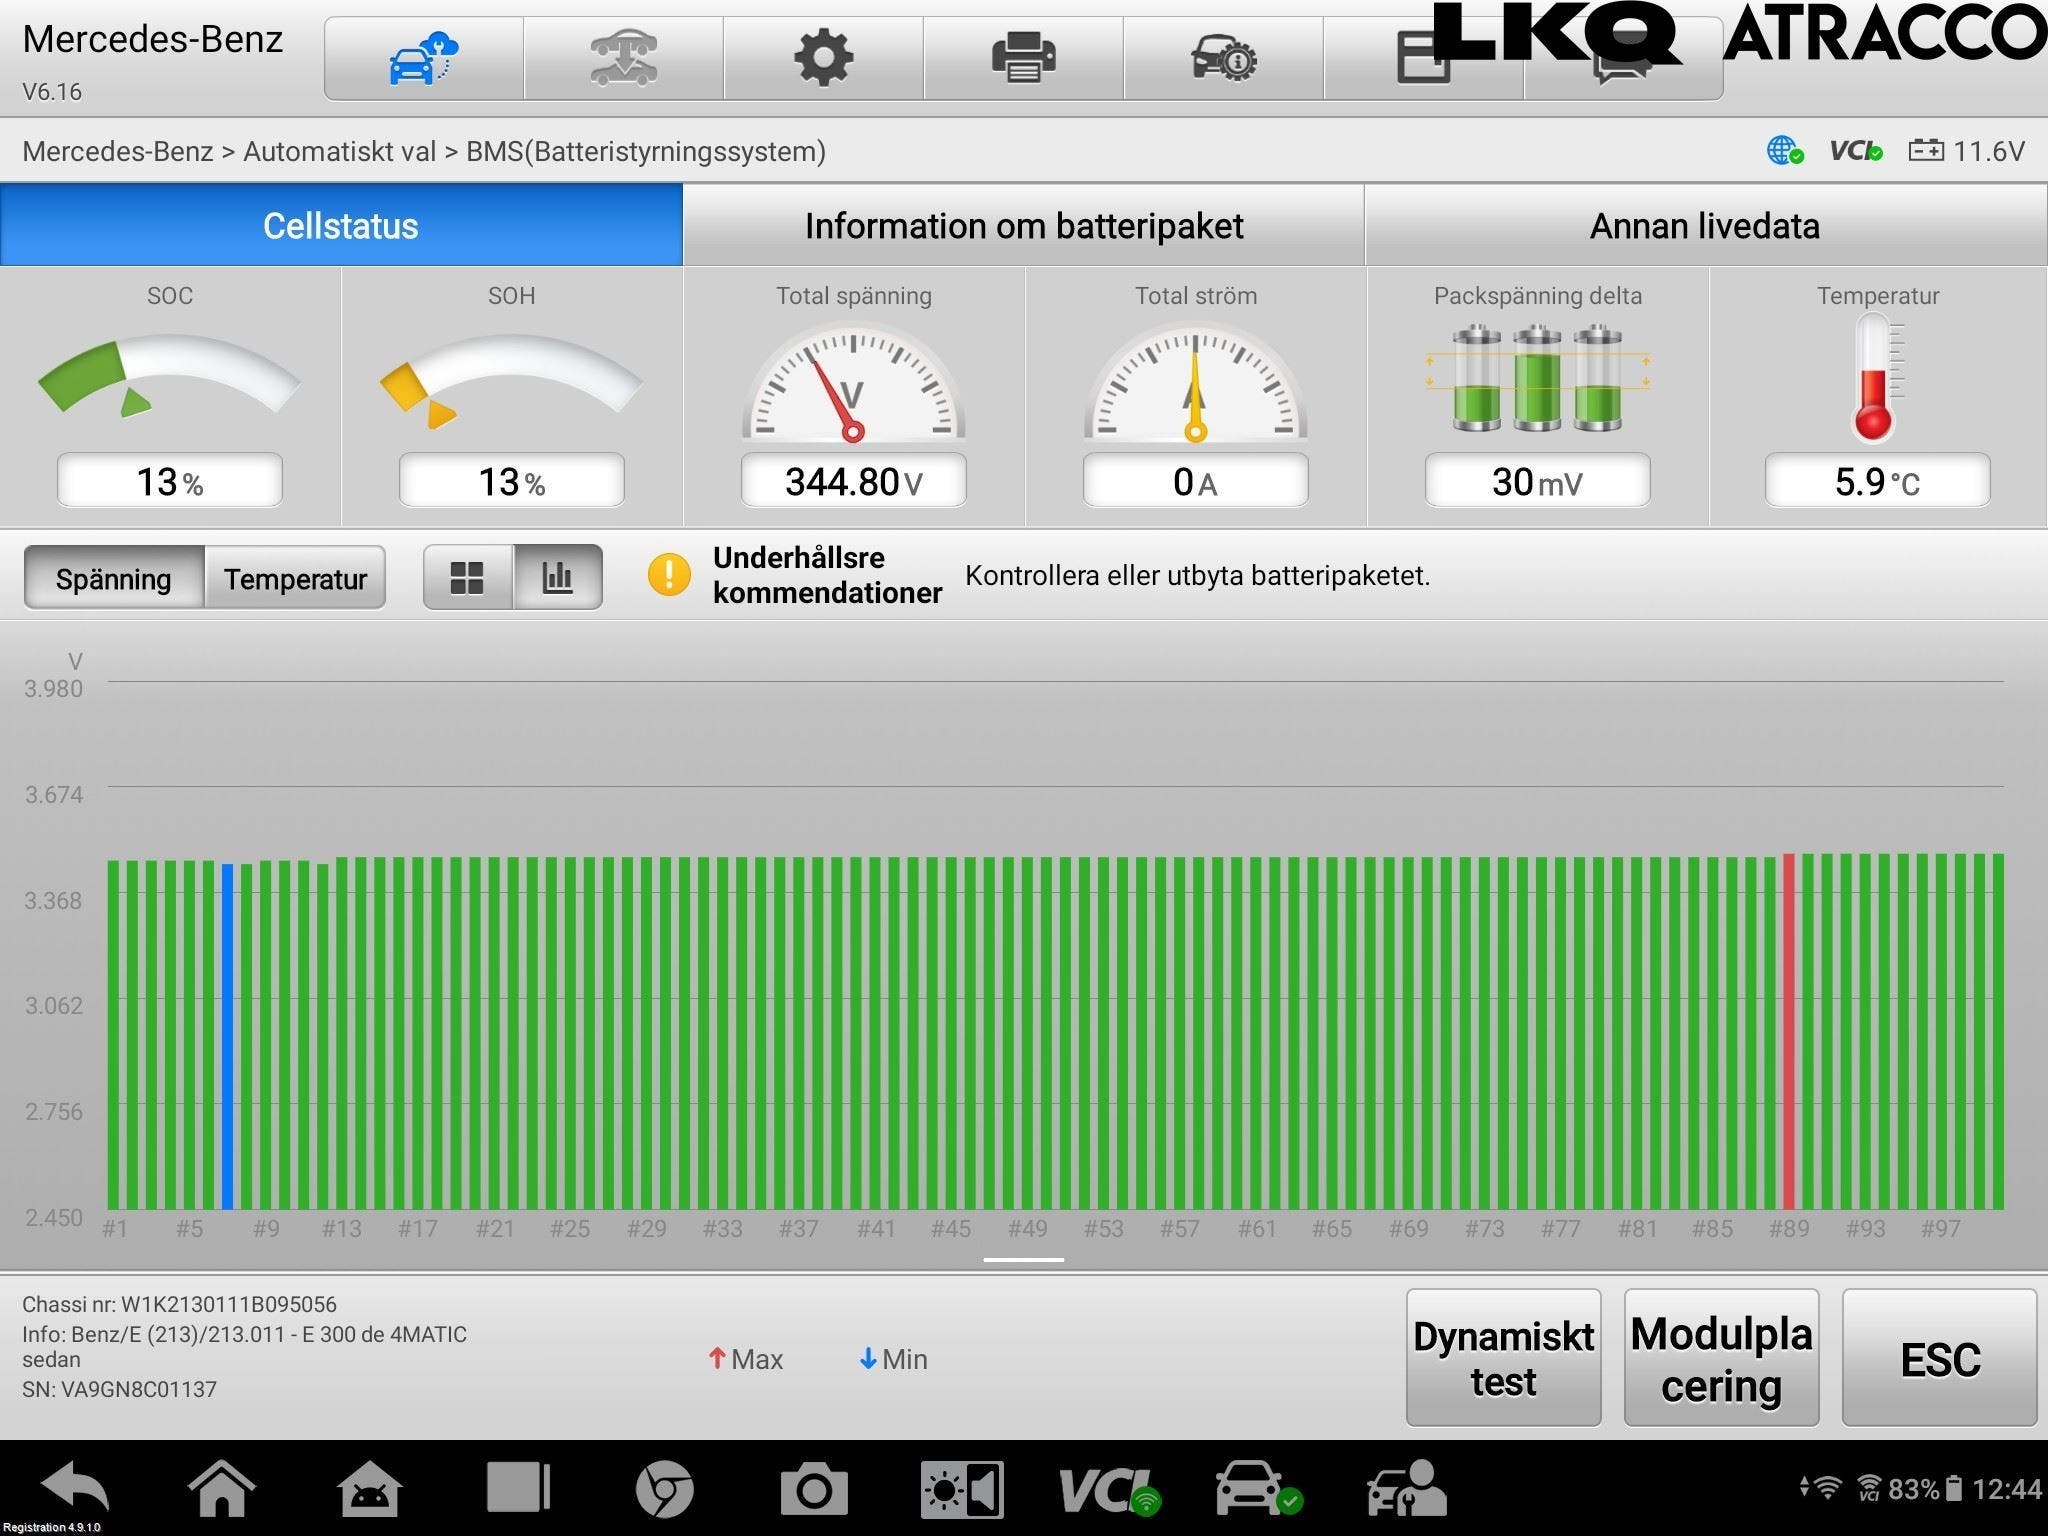Image resolution: width=2048 pixels, height=1536 pixels.
Task: Select bar chart view mode
Action: [x=557, y=577]
